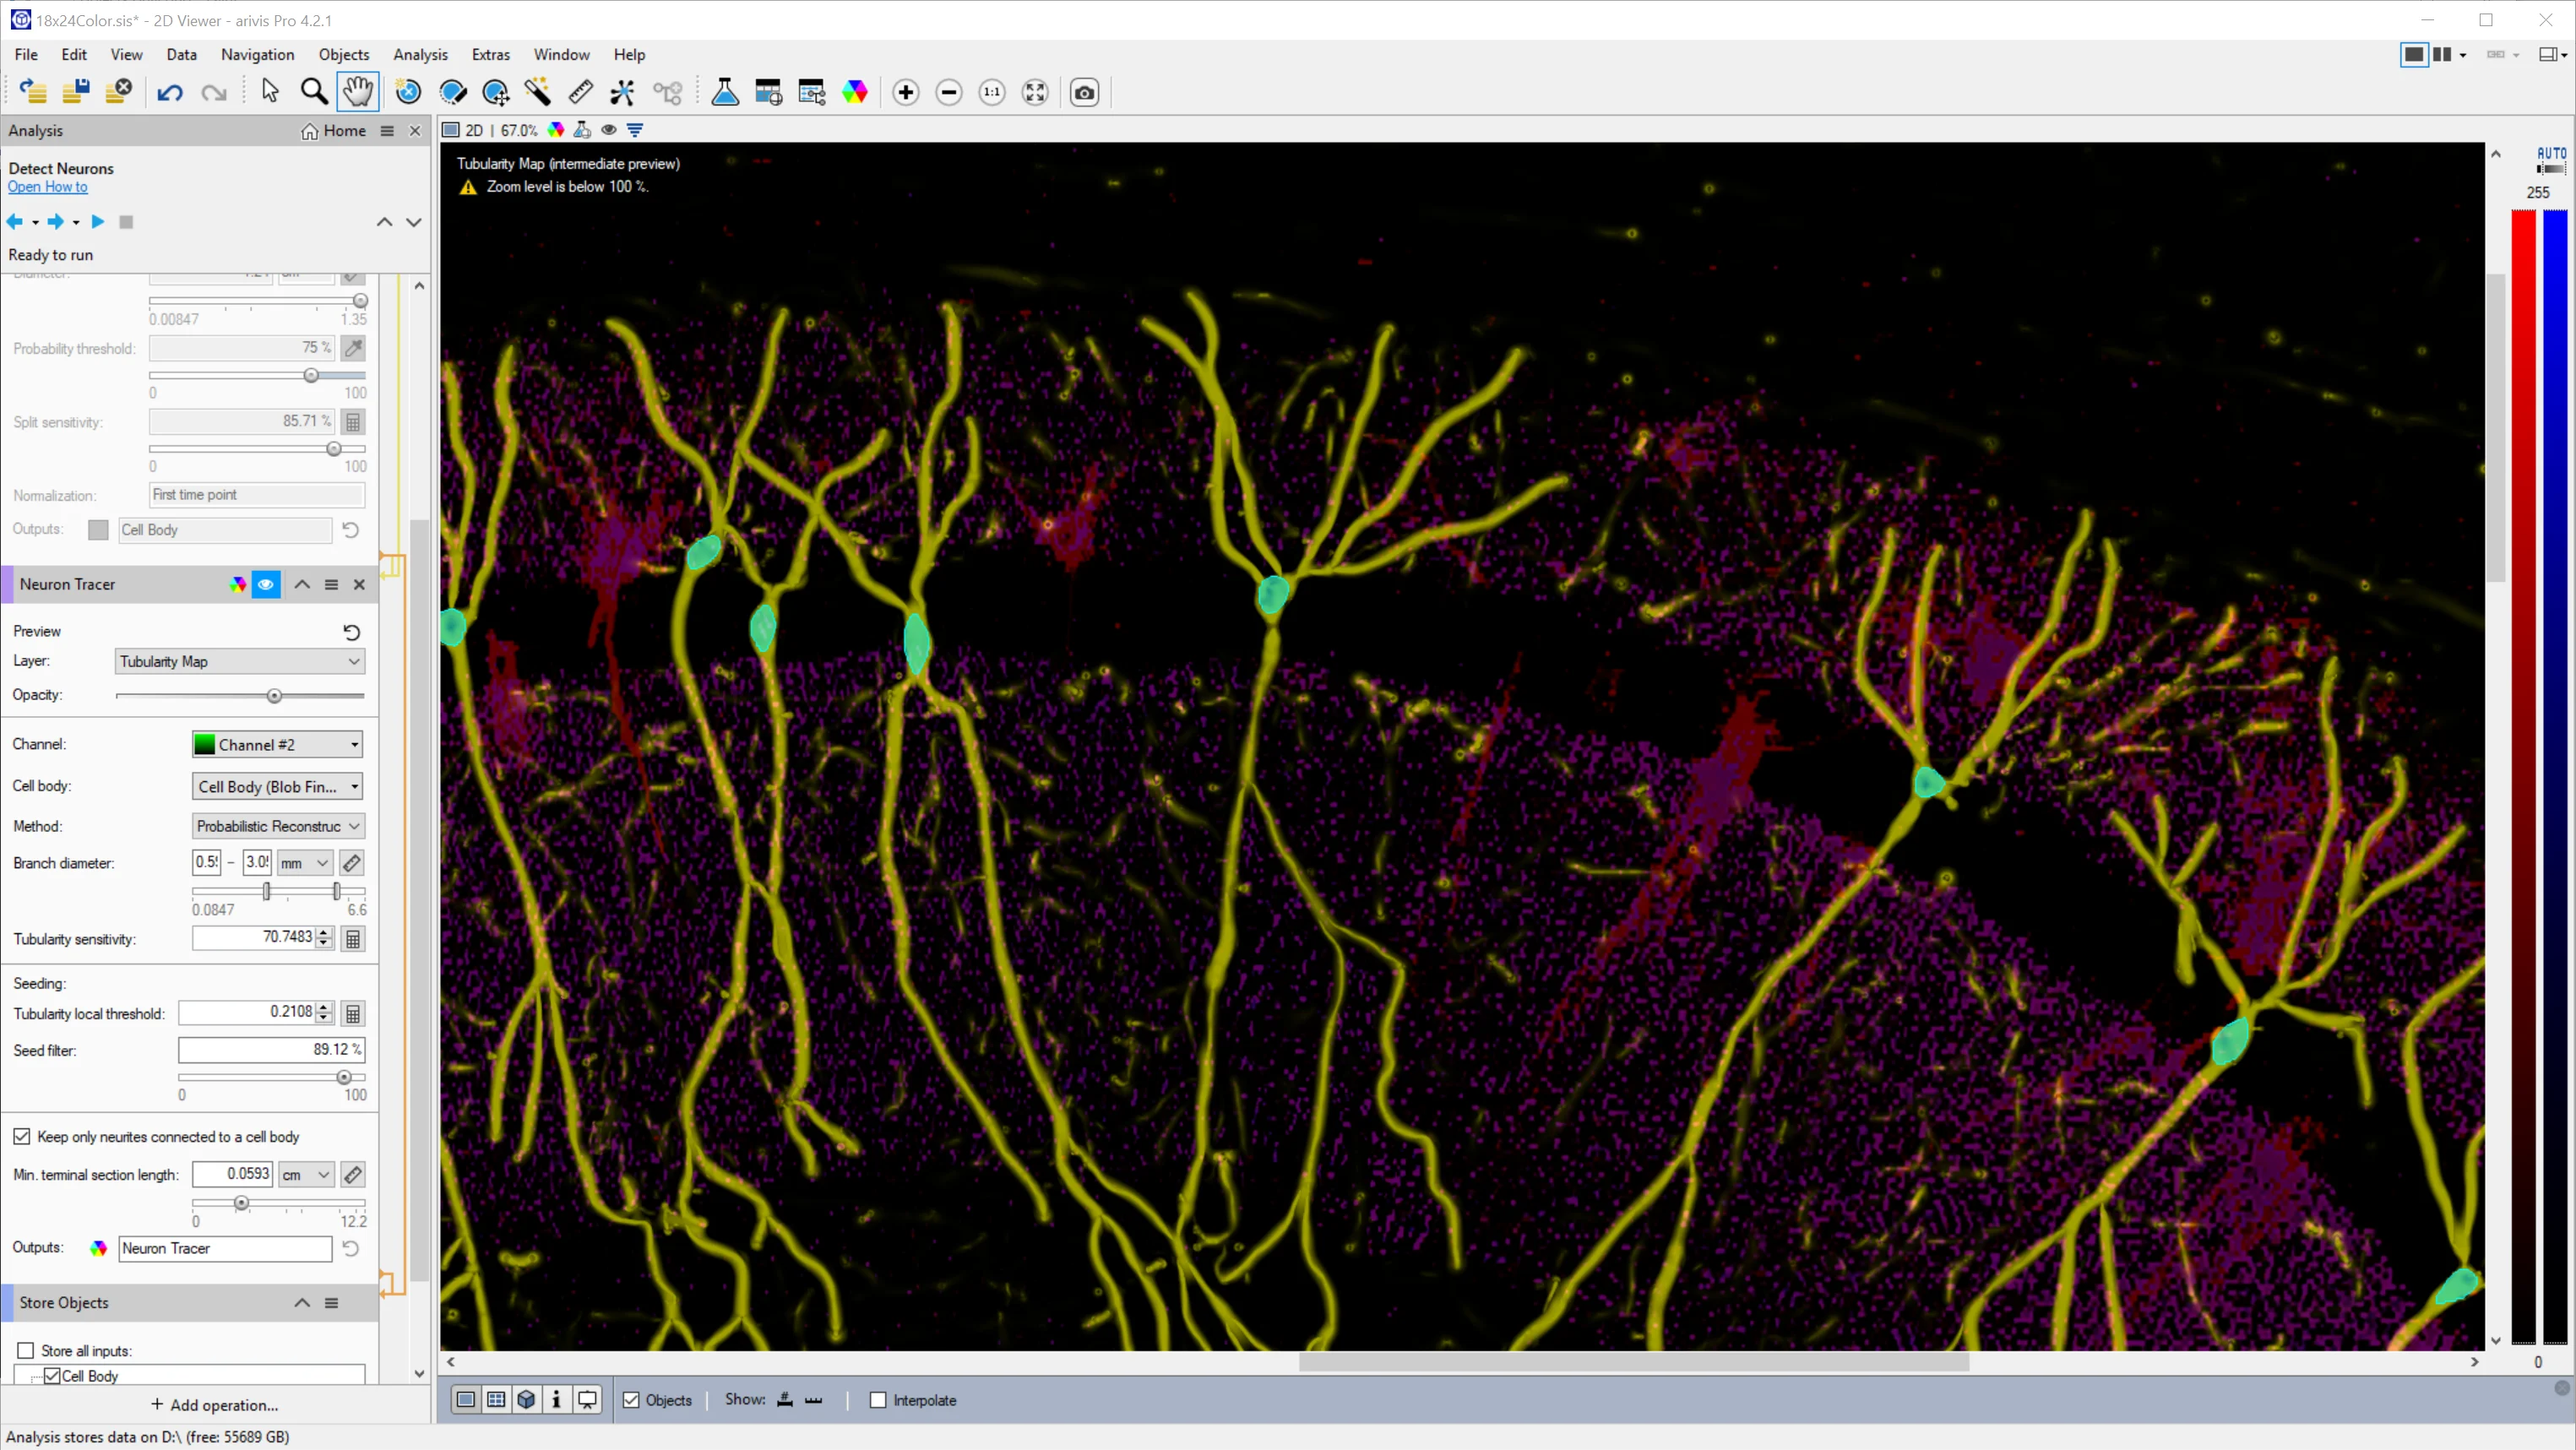Reset the Neuron Tracer output name
Image resolution: width=2576 pixels, height=1450 pixels.
point(350,1248)
